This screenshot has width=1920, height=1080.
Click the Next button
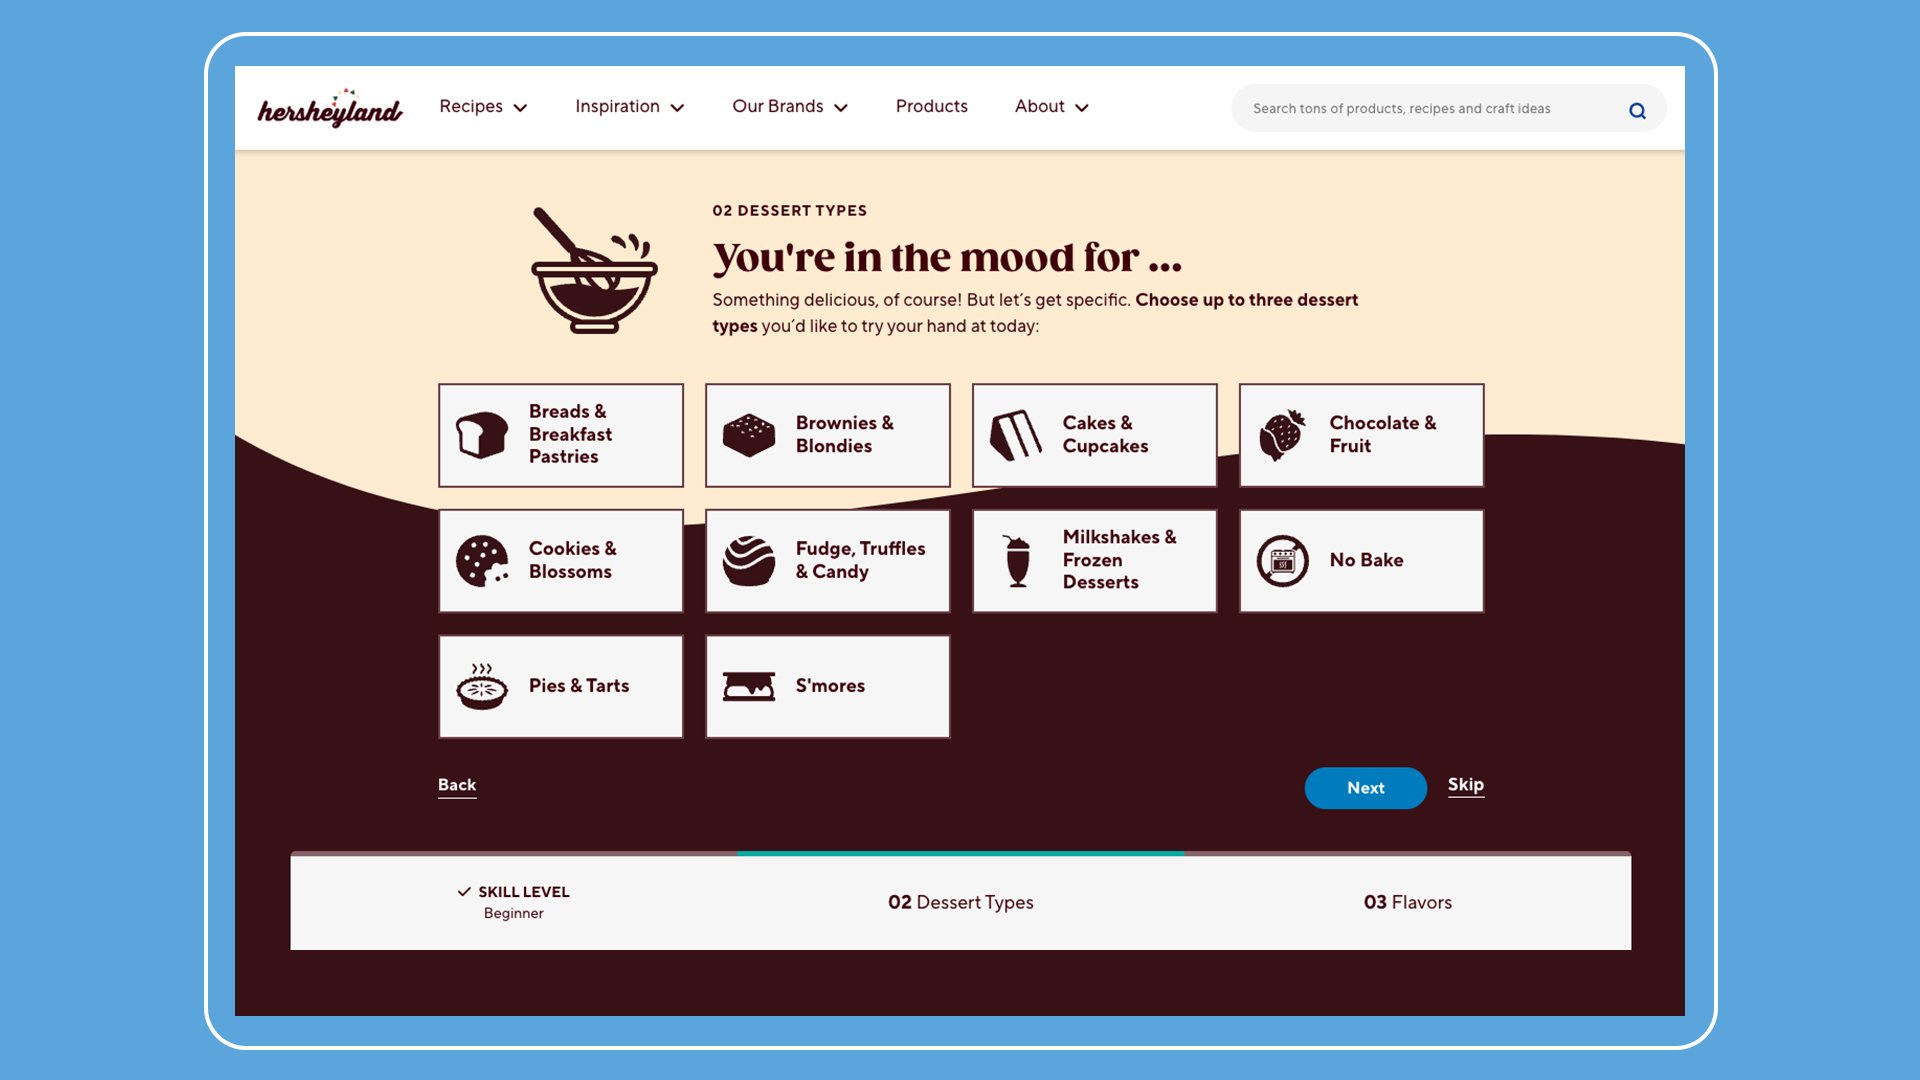[x=1365, y=787]
